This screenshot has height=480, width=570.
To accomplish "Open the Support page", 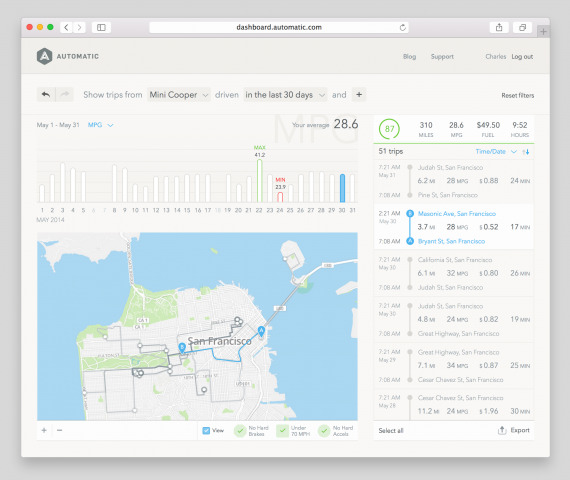I will coord(442,56).
